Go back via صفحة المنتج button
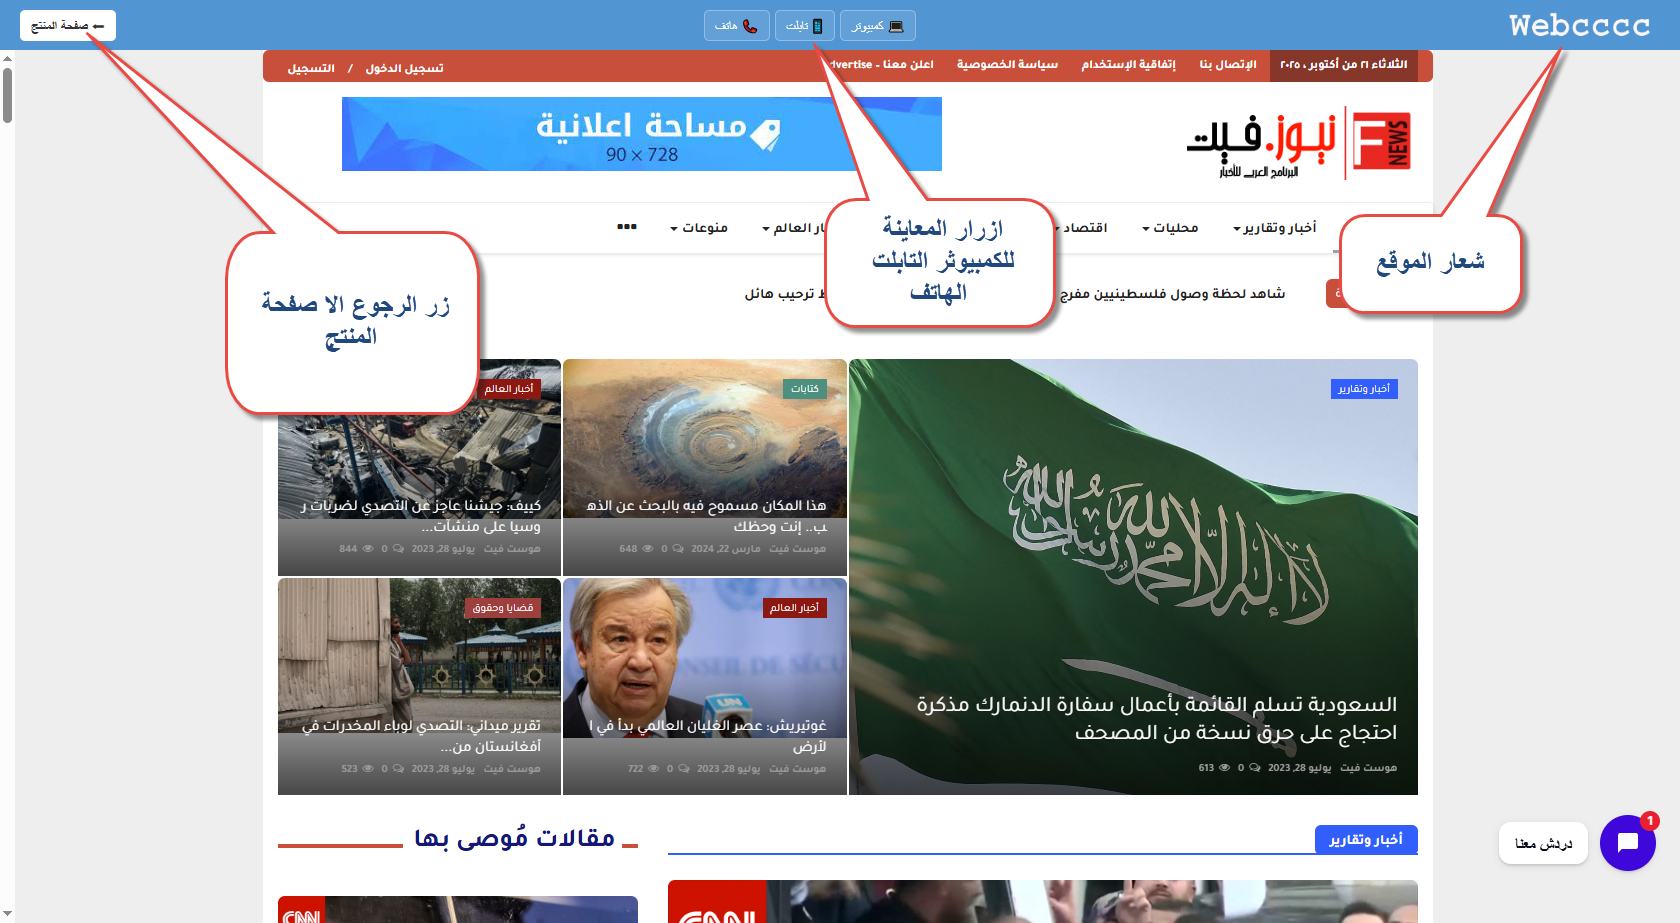 click(x=67, y=26)
